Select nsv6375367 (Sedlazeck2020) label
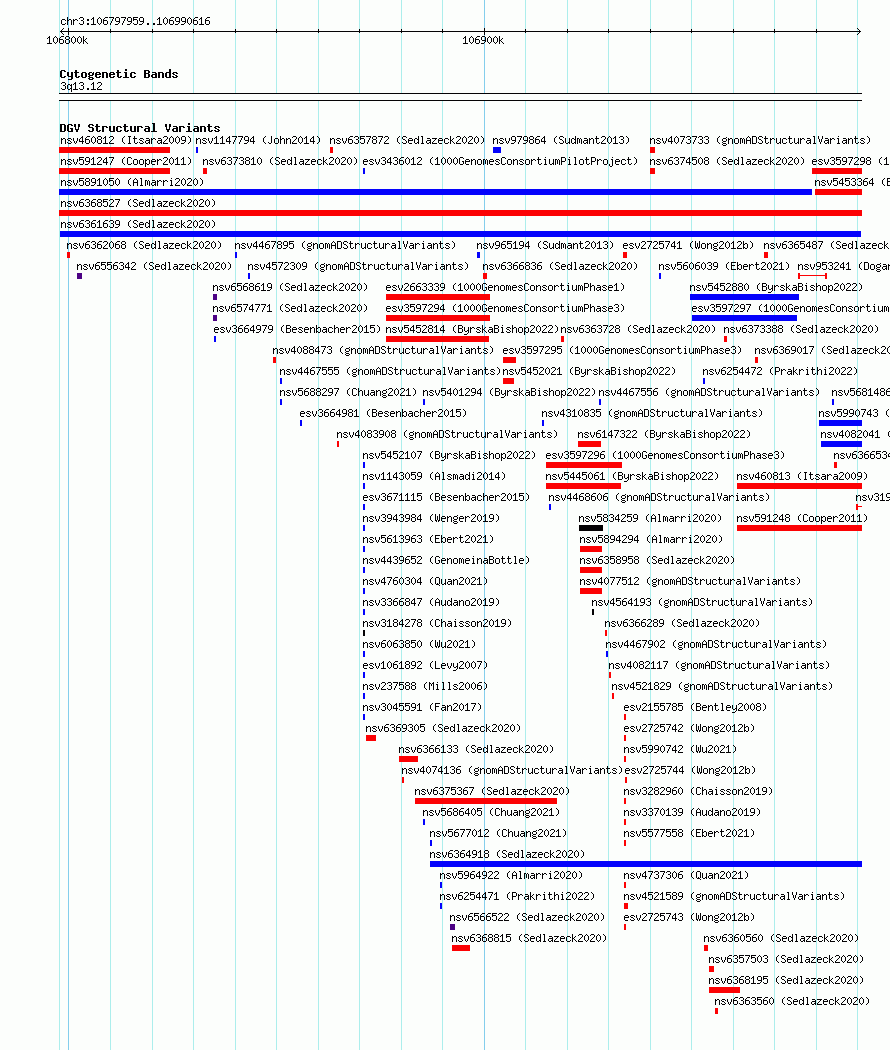The image size is (890, 1050). [x=492, y=792]
